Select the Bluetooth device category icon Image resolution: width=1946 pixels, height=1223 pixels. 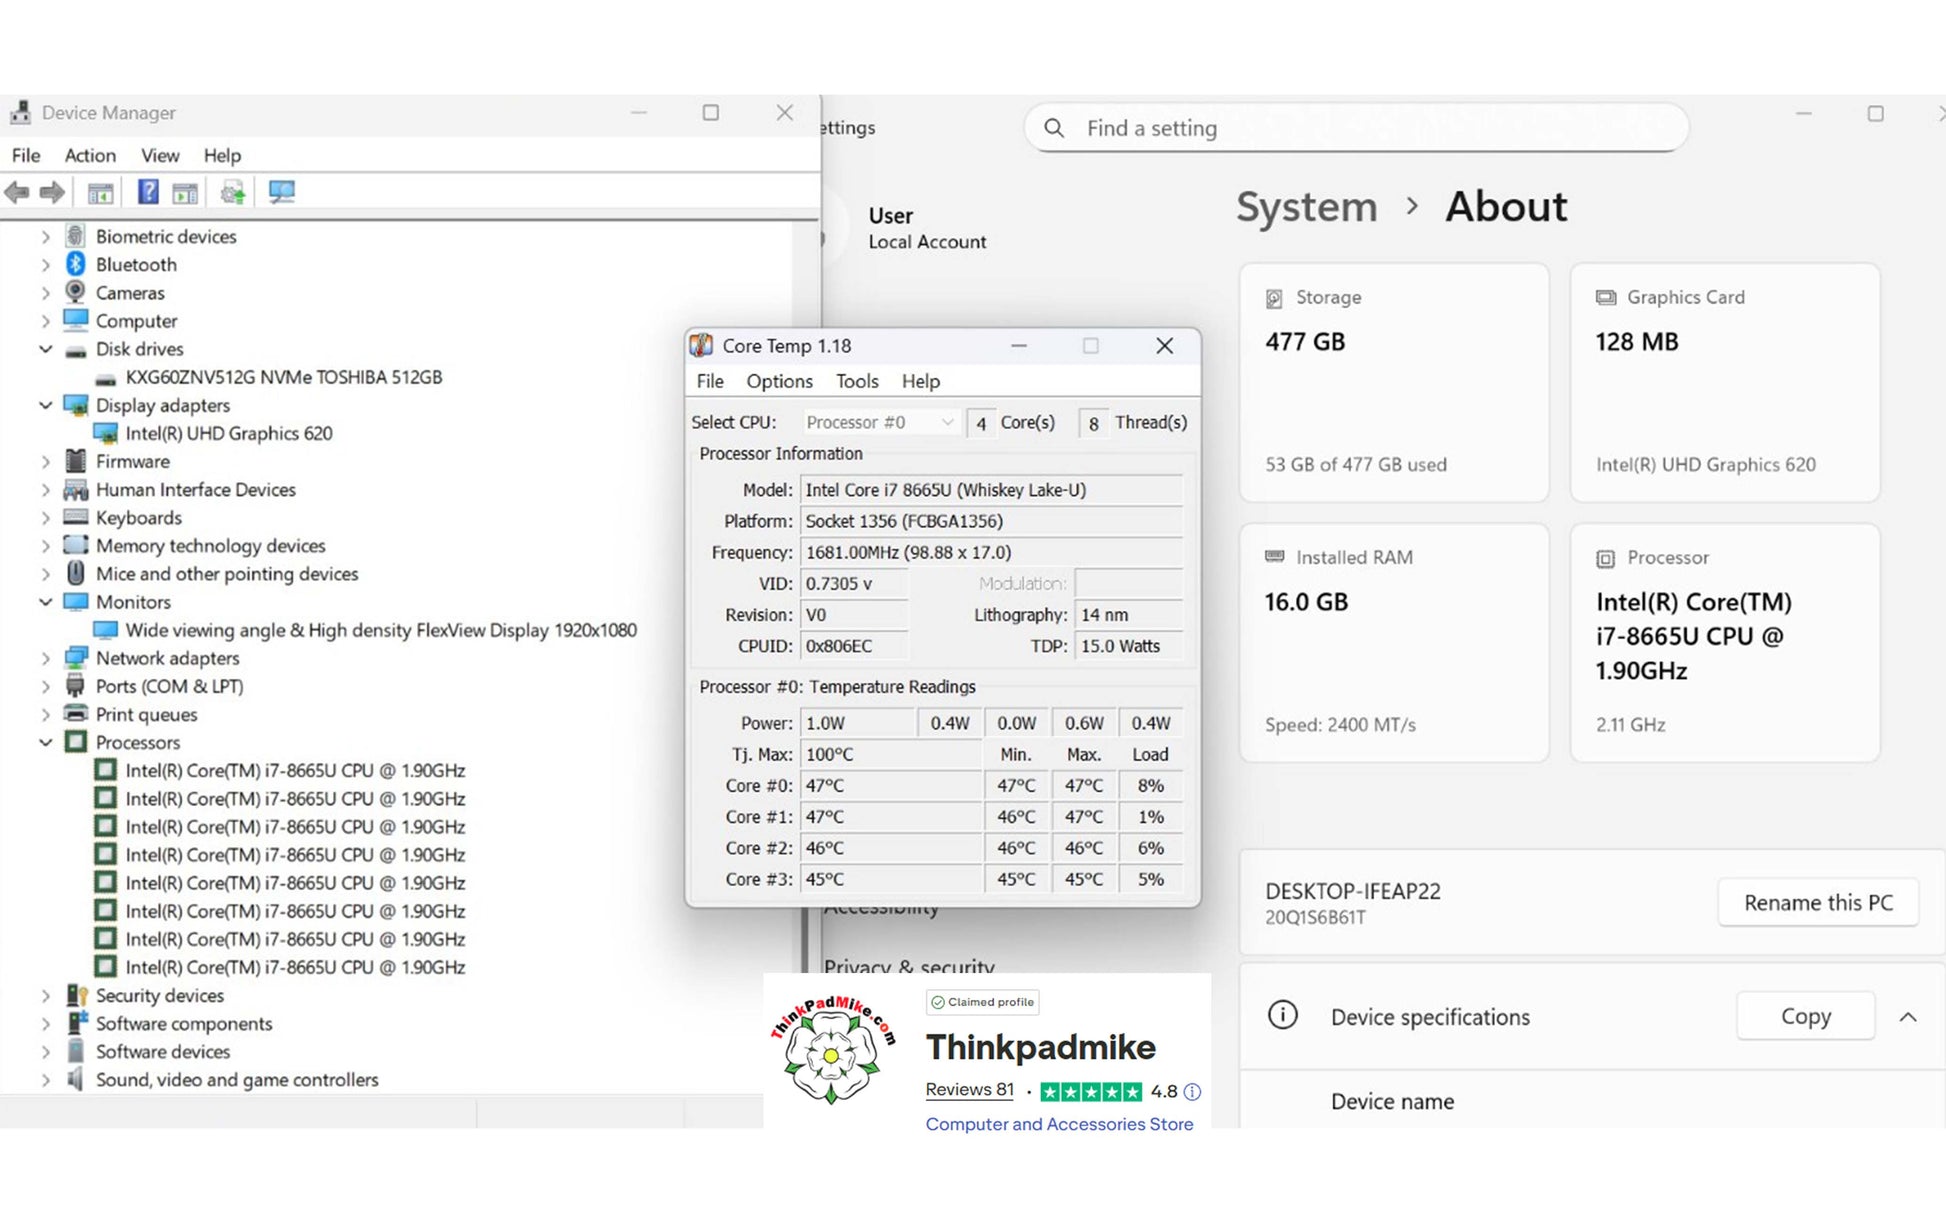click(75, 264)
